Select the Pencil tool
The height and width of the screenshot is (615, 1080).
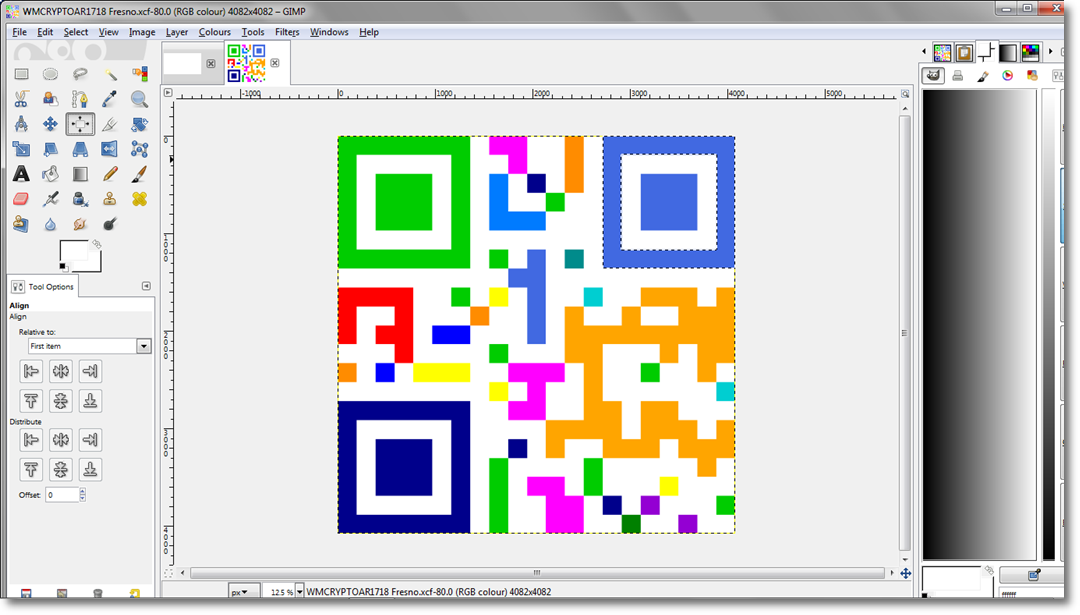pos(110,174)
